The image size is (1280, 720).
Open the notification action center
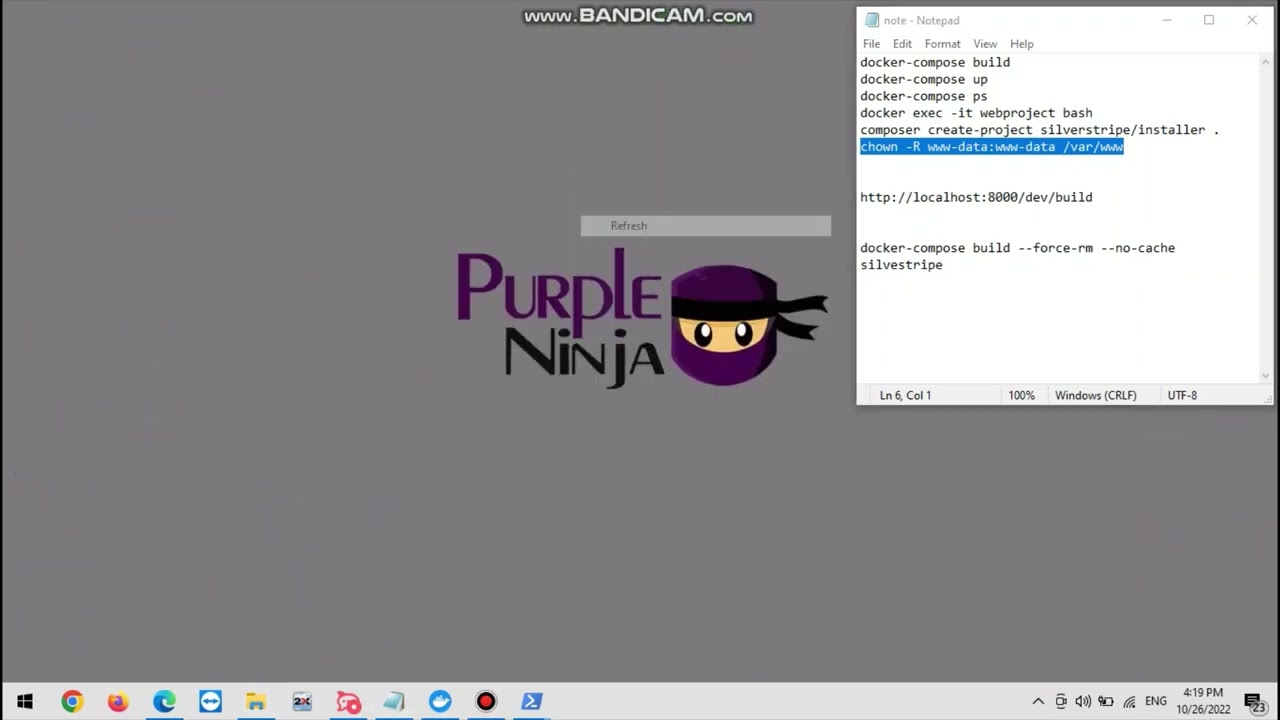coord(1254,702)
